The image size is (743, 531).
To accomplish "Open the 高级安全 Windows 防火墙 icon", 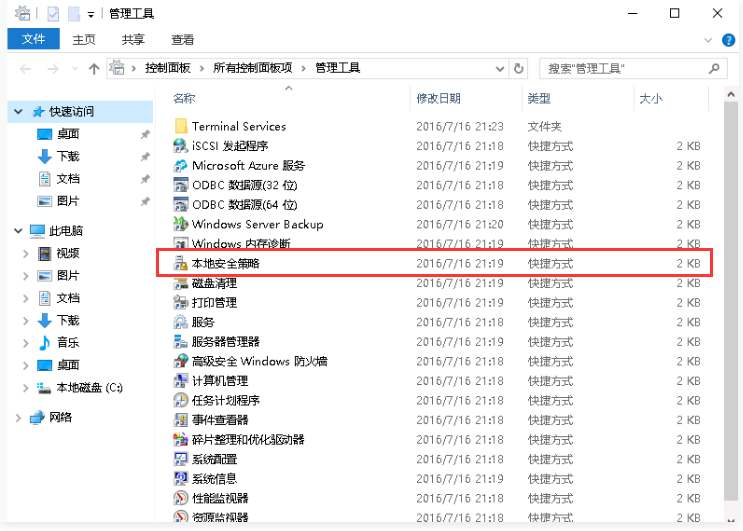I will point(181,361).
